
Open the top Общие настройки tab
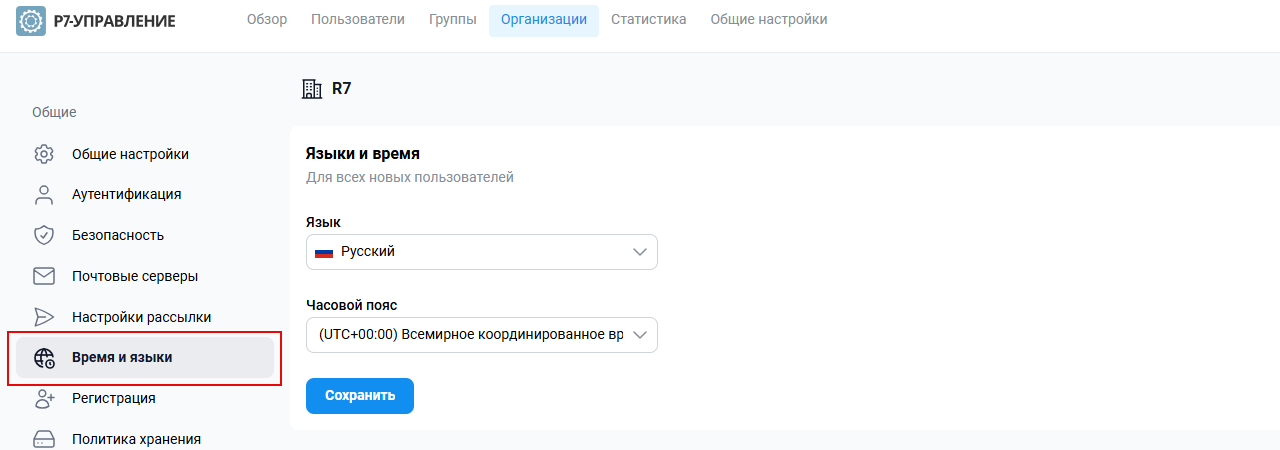pos(769,20)
